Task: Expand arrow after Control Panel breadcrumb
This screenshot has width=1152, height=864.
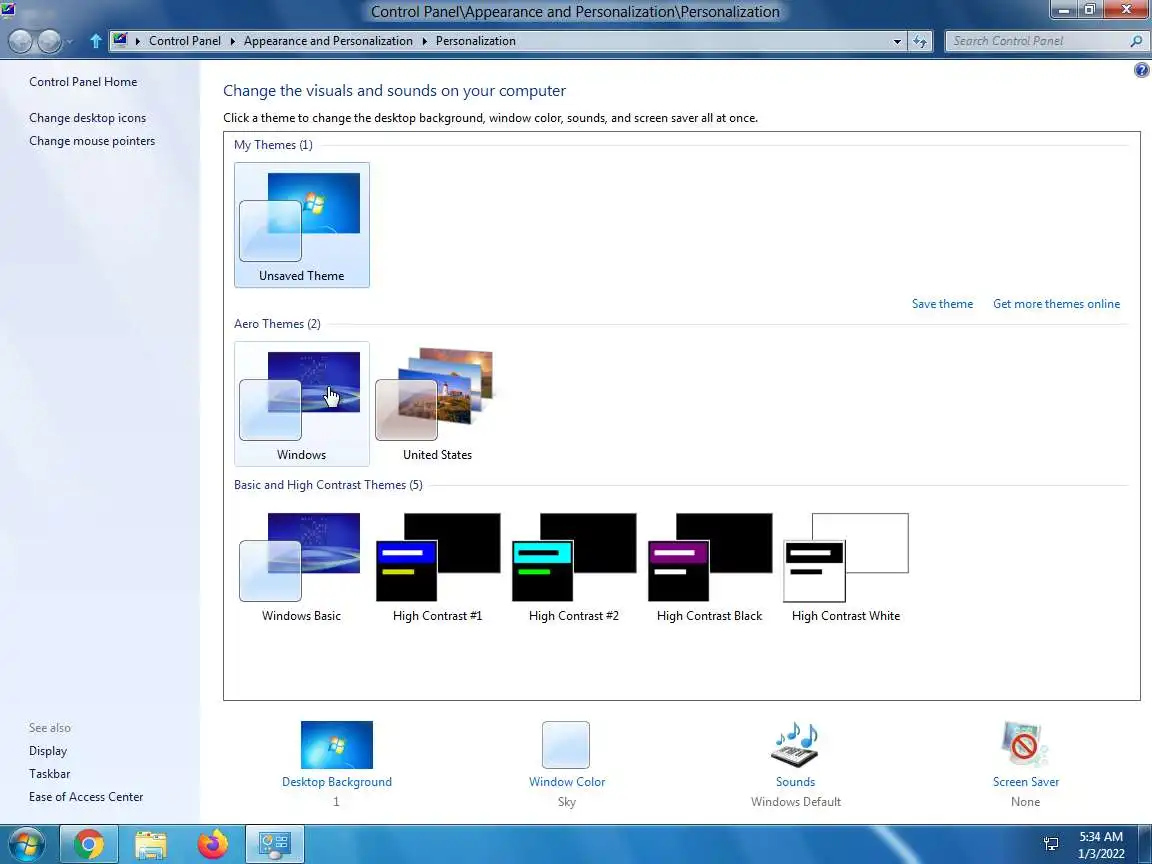Action: 232,41
